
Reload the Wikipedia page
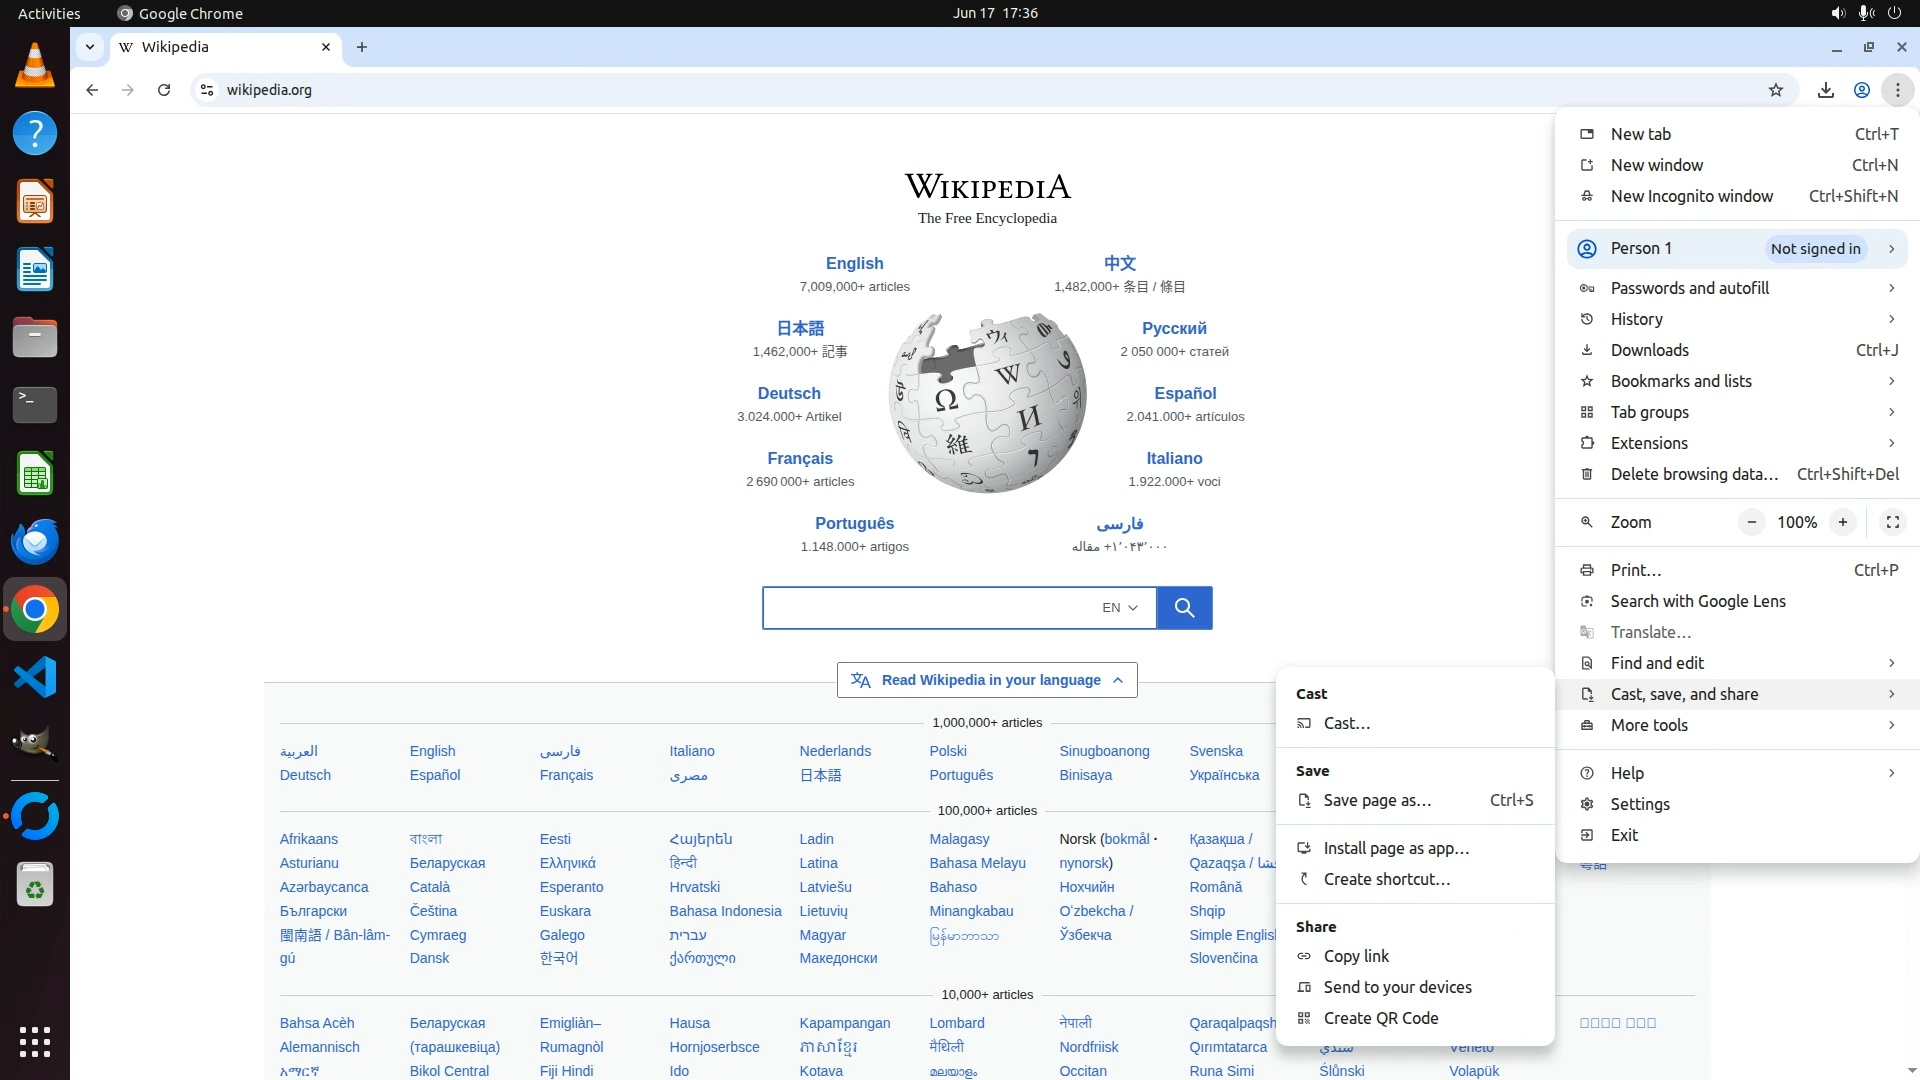click(164, 90)
